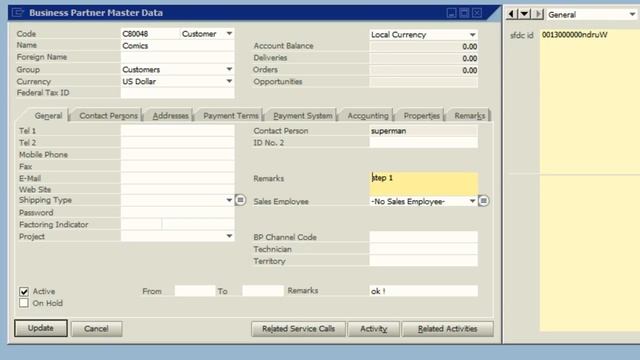Switch to the General tab

tap(48, 116)
